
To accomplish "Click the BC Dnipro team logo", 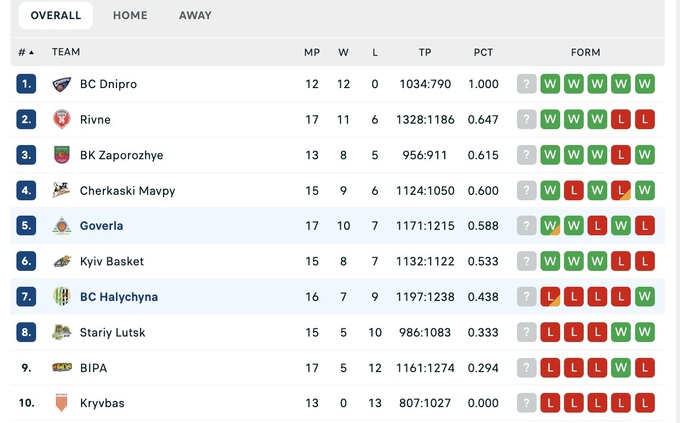I will pos(62,84).
